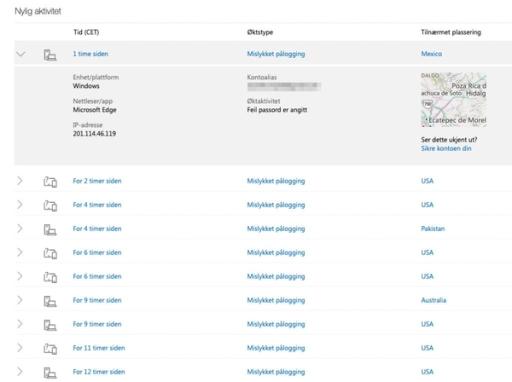Open the 'For 2 timer siden' time link

pos(97,181)
